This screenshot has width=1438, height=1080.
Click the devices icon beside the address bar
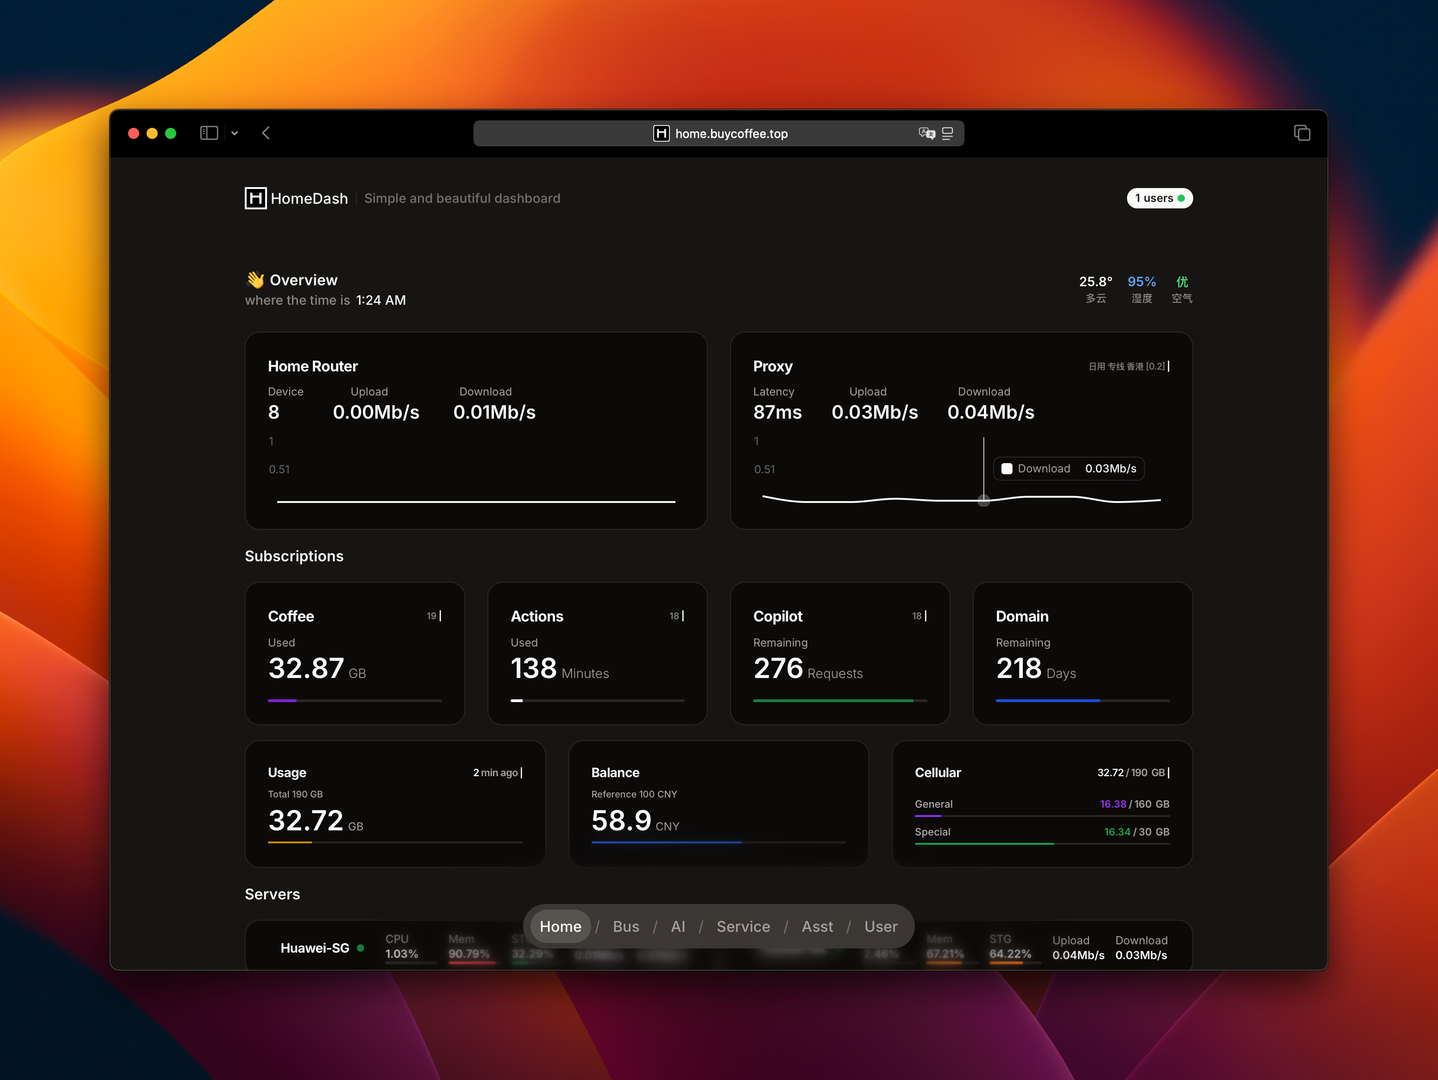point(948,132)
